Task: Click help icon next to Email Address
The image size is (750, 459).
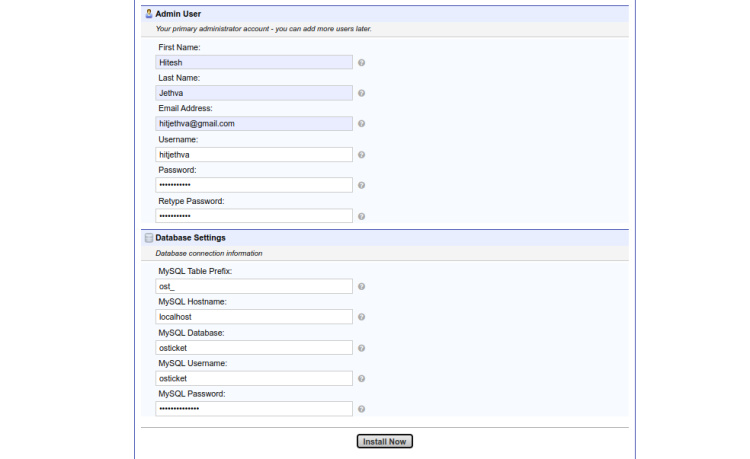Action: click(x=361, y=124)
